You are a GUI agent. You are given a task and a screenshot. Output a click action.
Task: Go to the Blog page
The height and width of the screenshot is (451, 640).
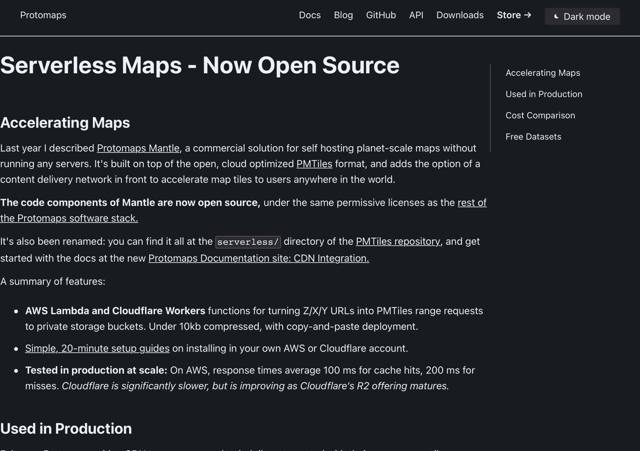(x=343, y=15)
